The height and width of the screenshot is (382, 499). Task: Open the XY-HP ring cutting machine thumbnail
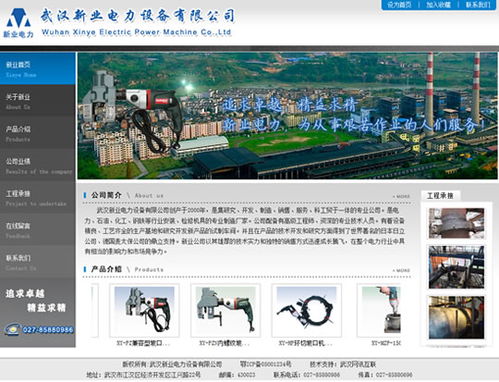click(x=306, y=310)
